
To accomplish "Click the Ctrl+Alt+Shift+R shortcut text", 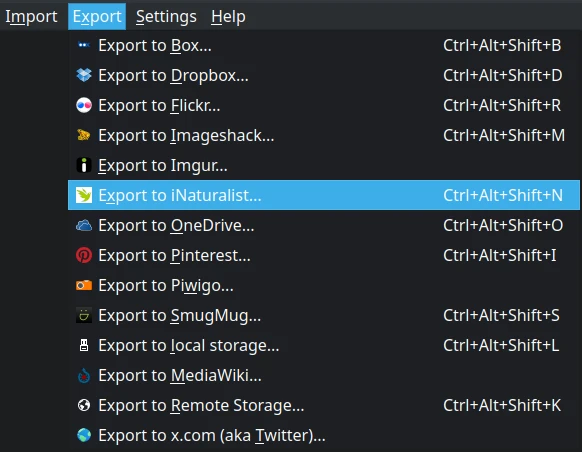I will pyautogui.click(x=502, y=105).
